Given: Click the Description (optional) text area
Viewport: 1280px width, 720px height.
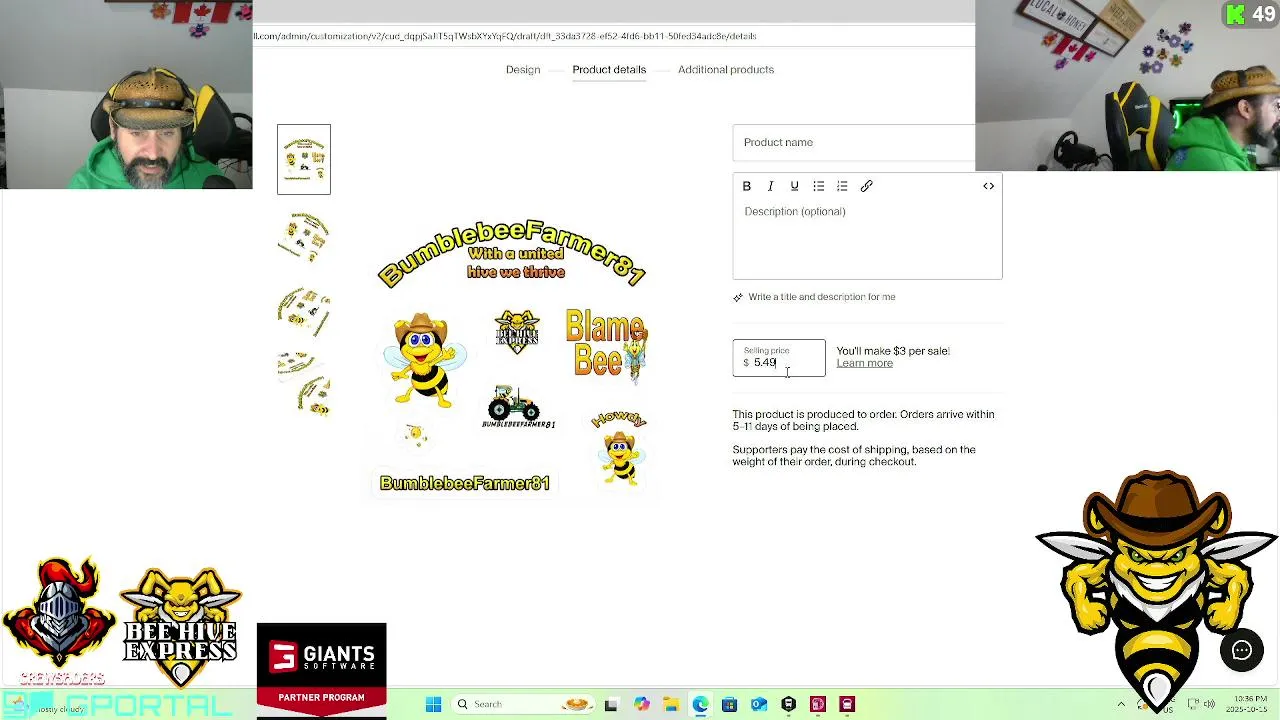Looking at the screenshot, I should (867, 240).
